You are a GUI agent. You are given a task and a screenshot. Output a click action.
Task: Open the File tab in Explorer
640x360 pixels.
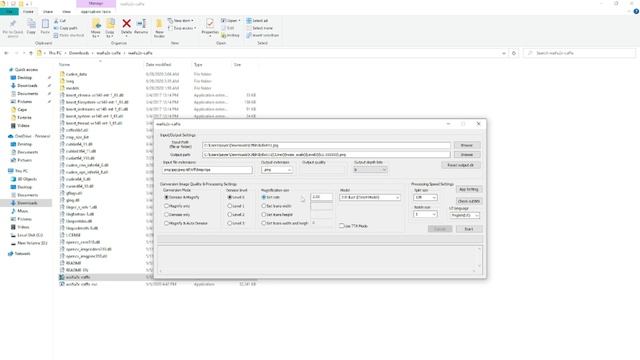click(x=9, y=12)
